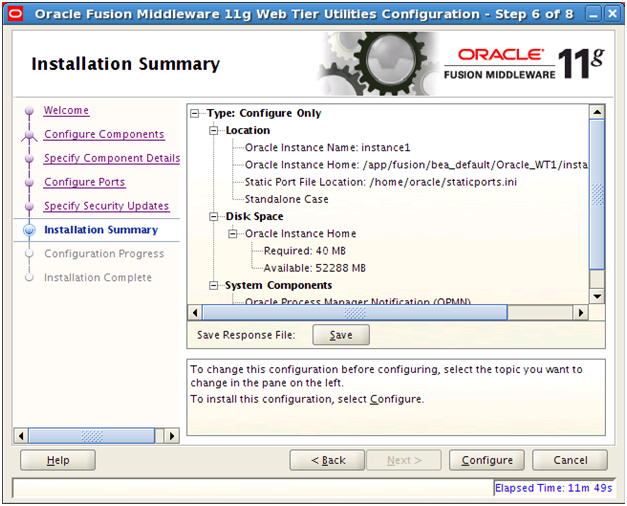Go to the Welcome step
This screenshot has height=506, width=627.
coord(66,110)
